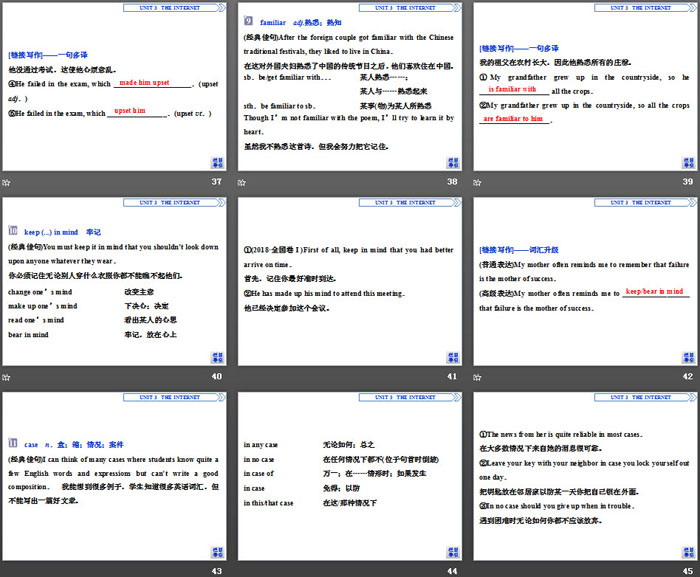Click the animation star under slide 37
The image size is (700, 577).
[x=7, y=182]
